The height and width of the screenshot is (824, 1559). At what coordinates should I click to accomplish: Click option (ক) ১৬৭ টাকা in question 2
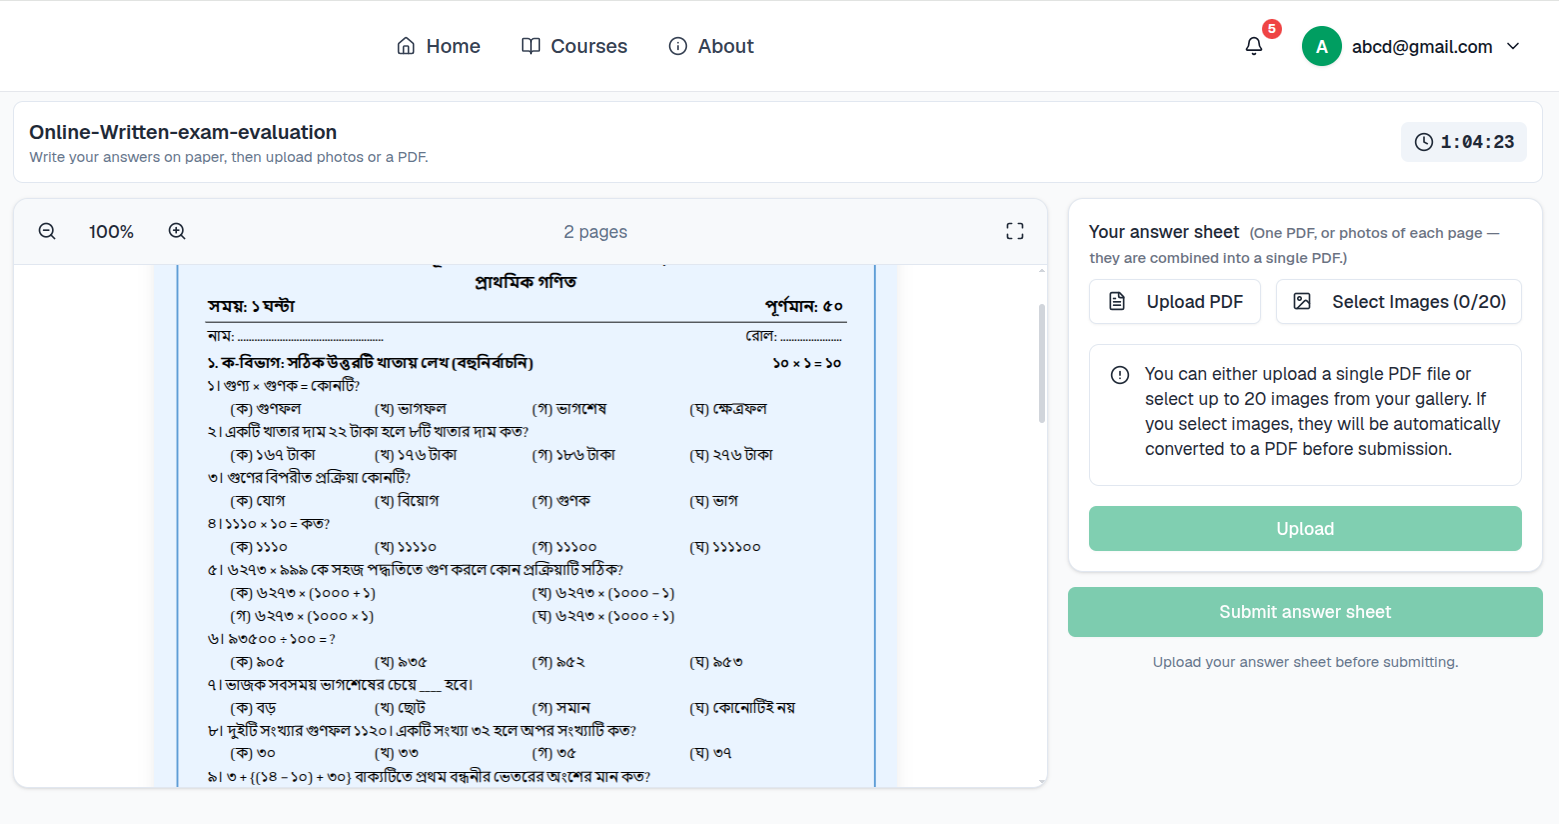point(273,455)
